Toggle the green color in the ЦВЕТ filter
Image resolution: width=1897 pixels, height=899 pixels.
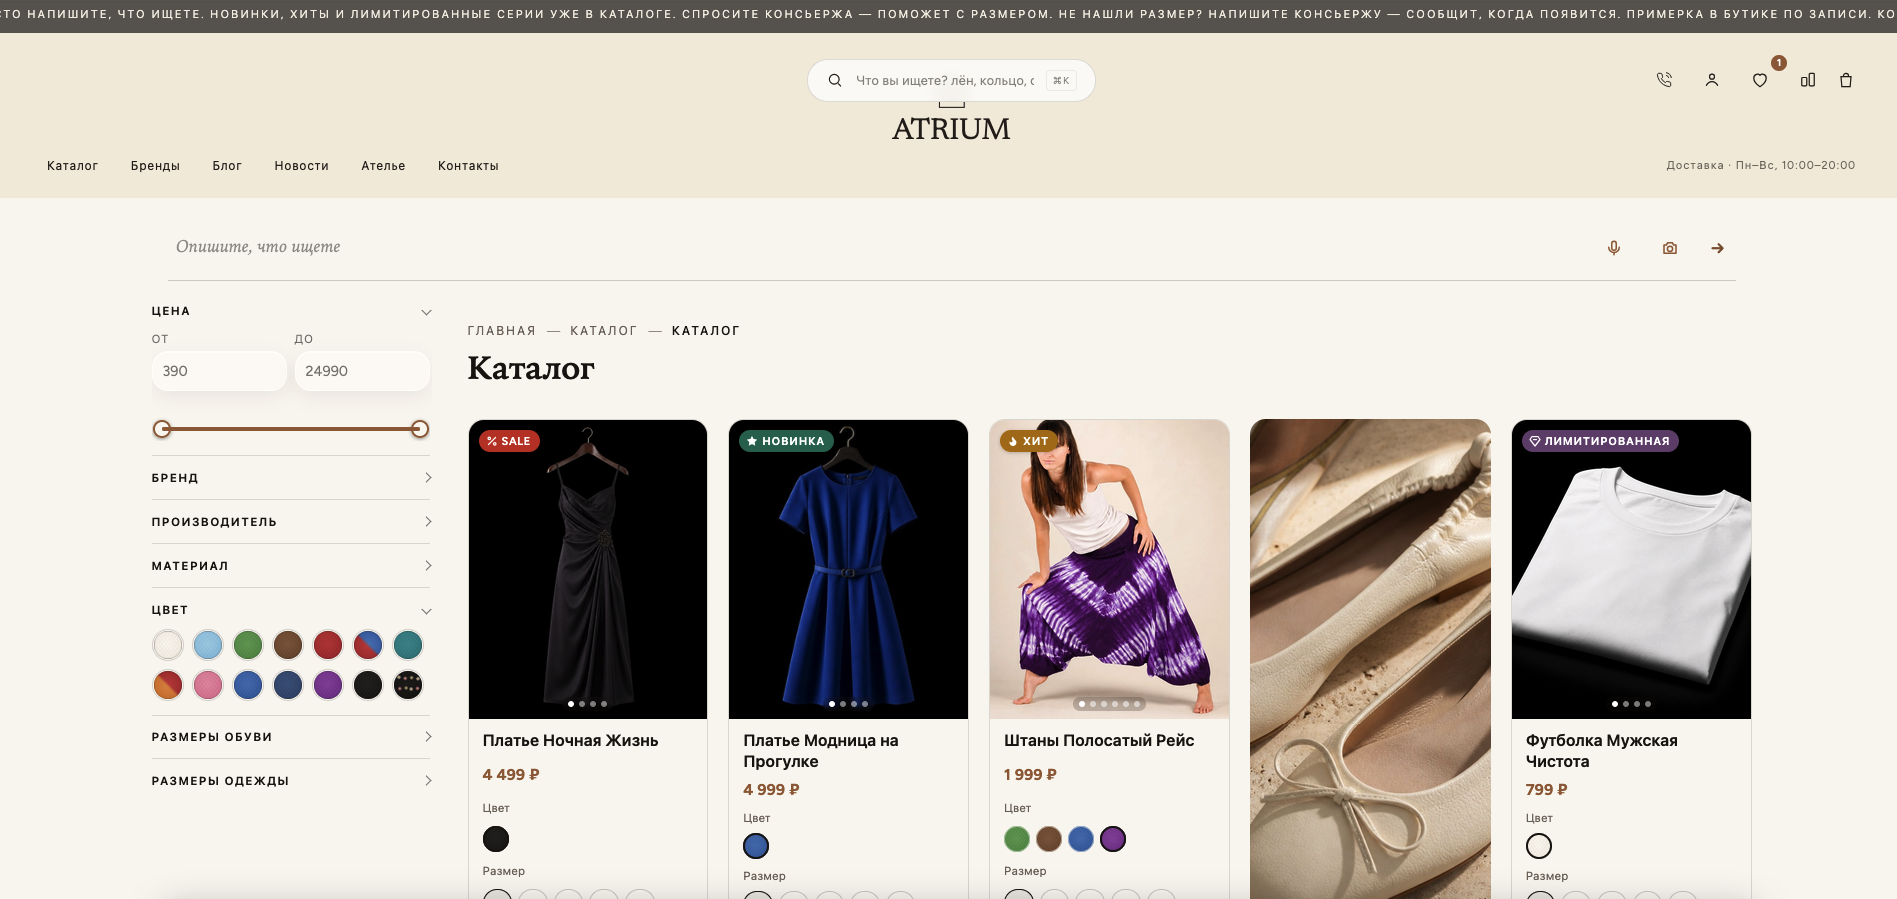coord(248,645)
